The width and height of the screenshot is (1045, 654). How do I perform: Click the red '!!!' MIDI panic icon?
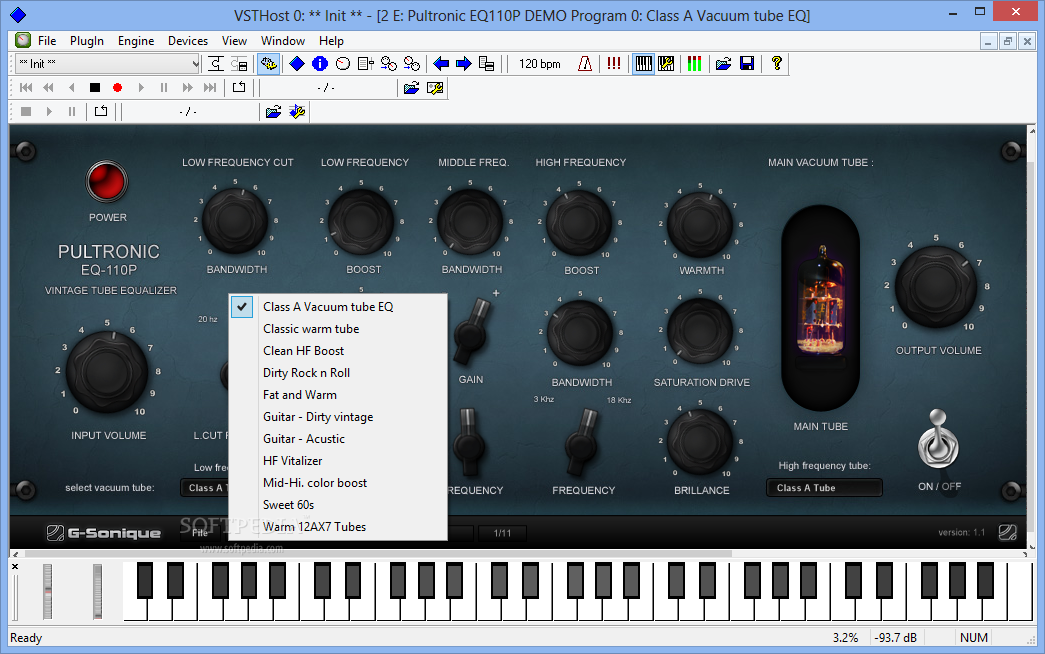(x=614, y=63)
